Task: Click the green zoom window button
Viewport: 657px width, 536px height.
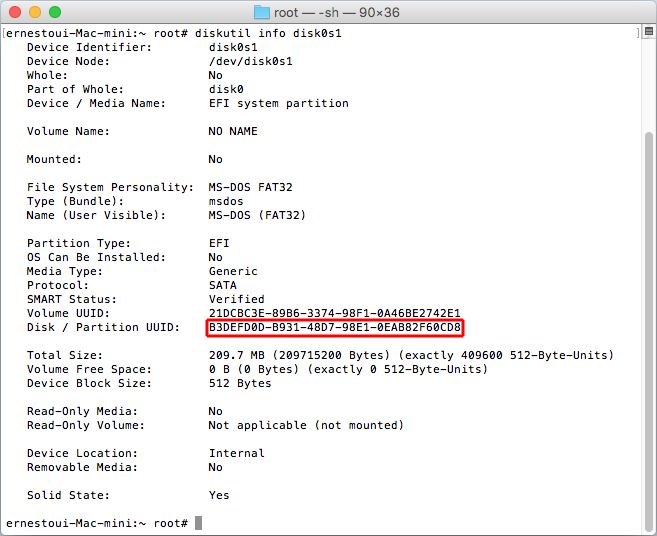Action: click(x=55, y=12)
